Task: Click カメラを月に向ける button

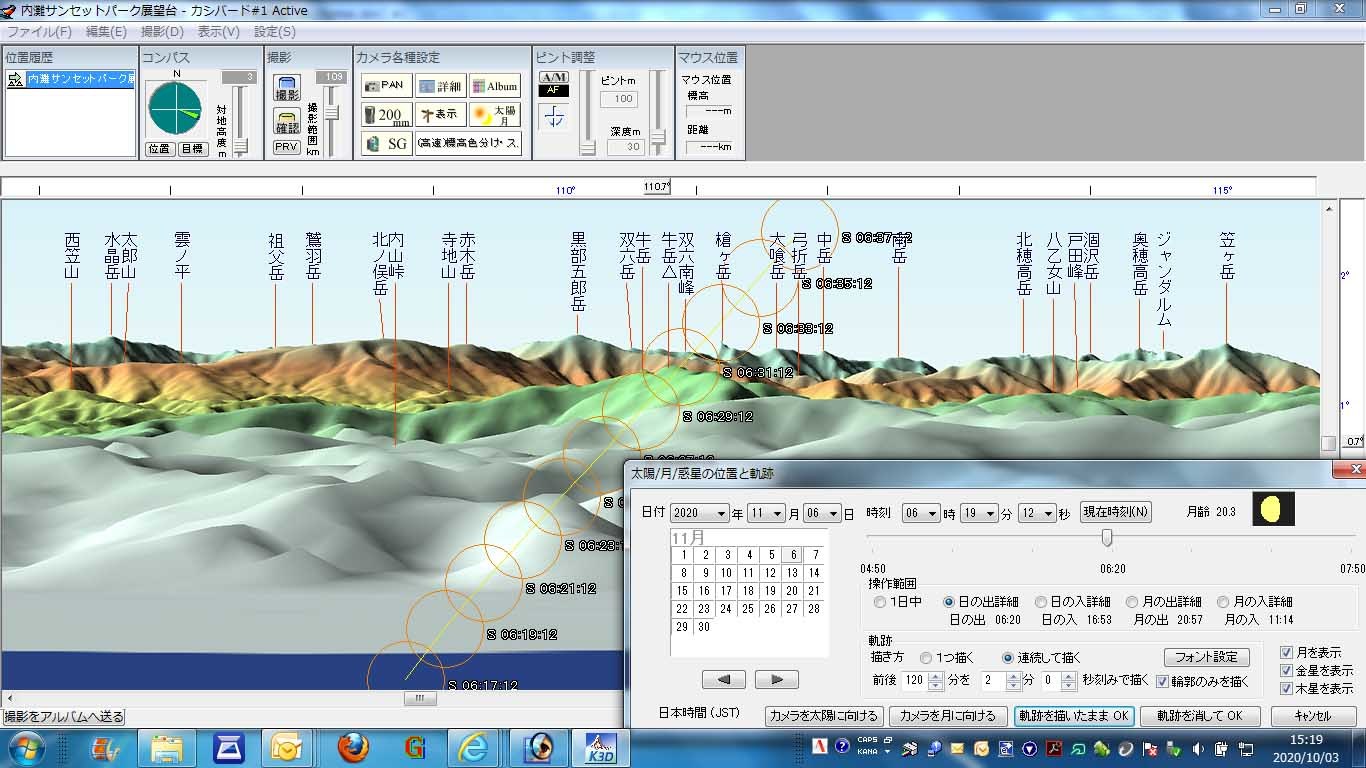Action: pyautogui.click(x=947, y=716)
